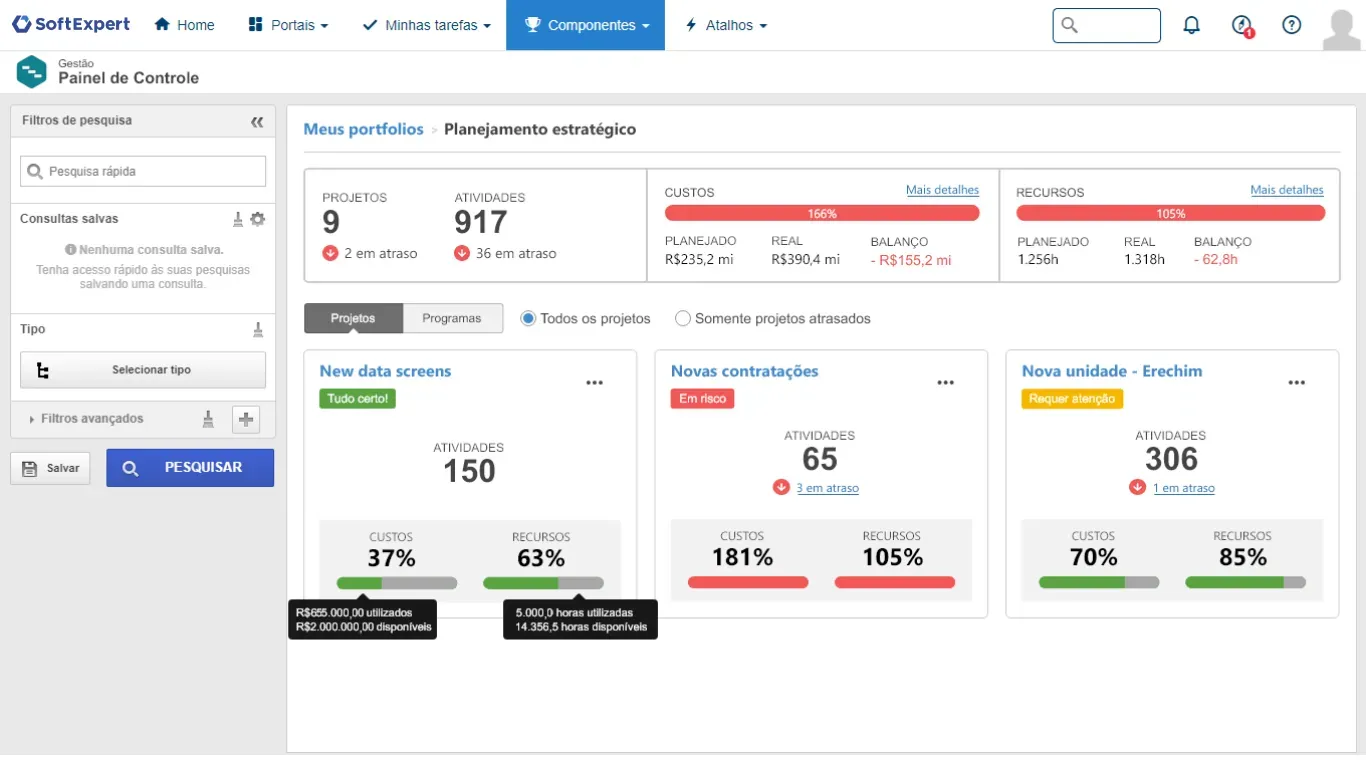Open saved queries settings gear
The width and height of the screenshot is (1366, 768).
pos(258,219)
